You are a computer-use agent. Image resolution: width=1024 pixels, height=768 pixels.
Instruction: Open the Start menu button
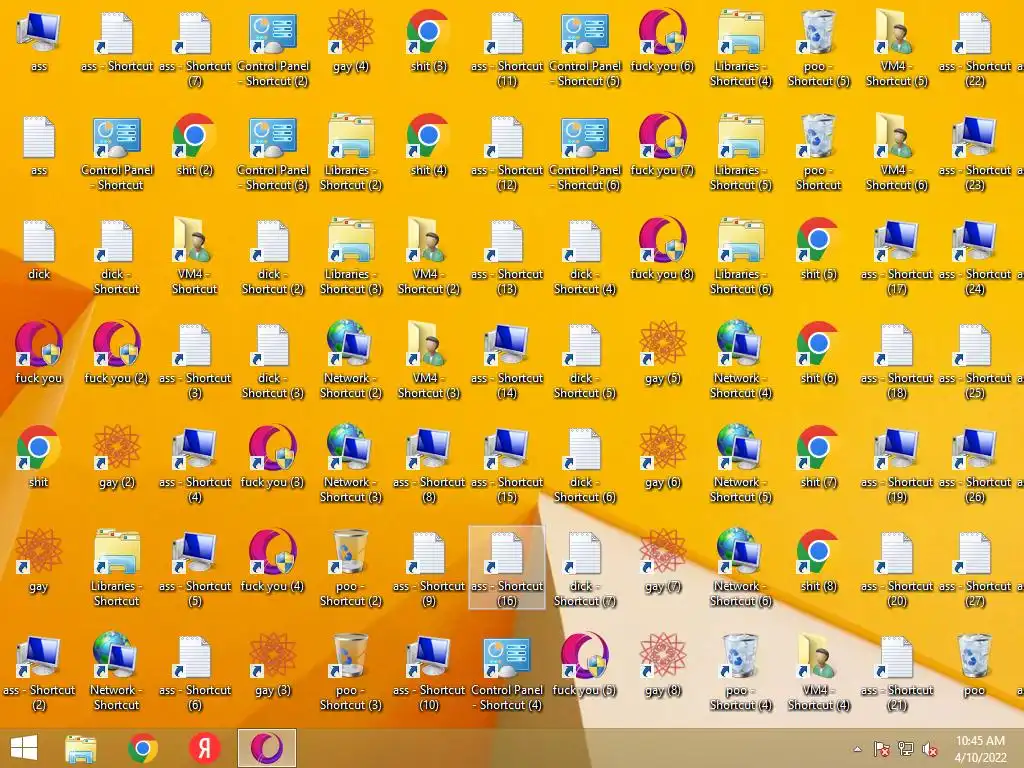tap(24, 748)
